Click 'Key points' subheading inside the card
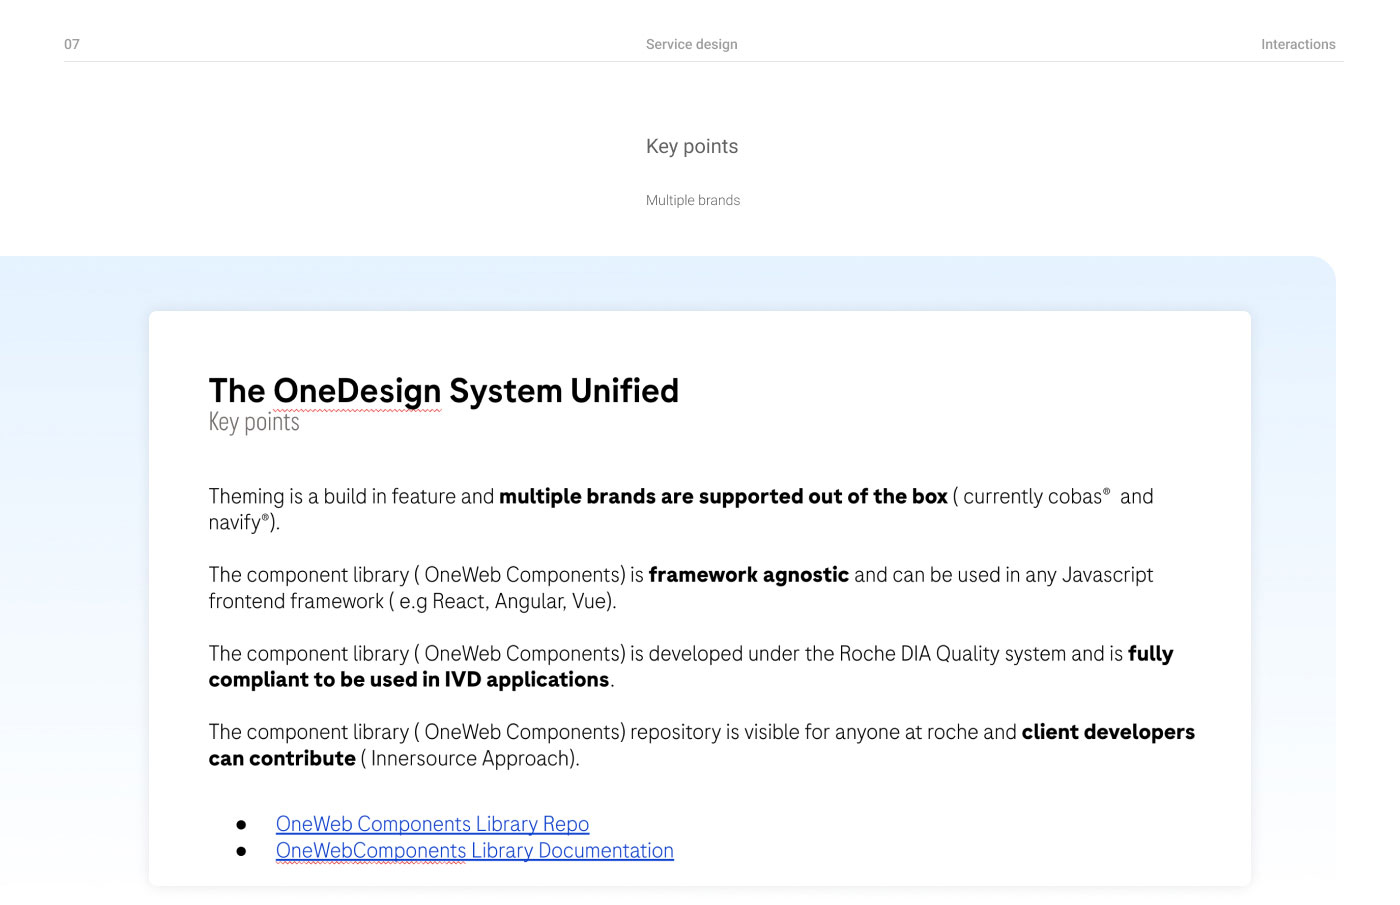This screenshot has height=905, width=1400. [x=254, y=422]
